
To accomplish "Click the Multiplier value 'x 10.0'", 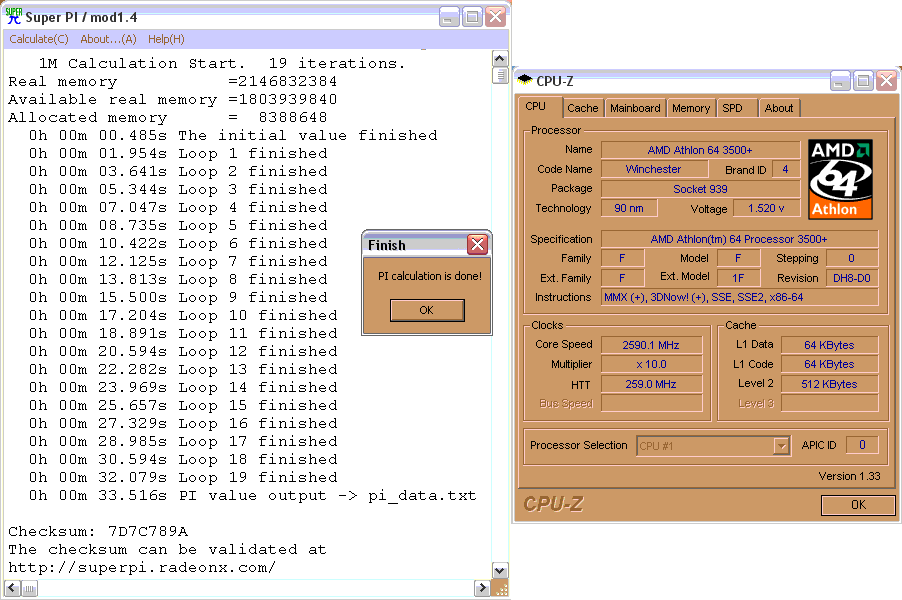I will coord(651,364).
